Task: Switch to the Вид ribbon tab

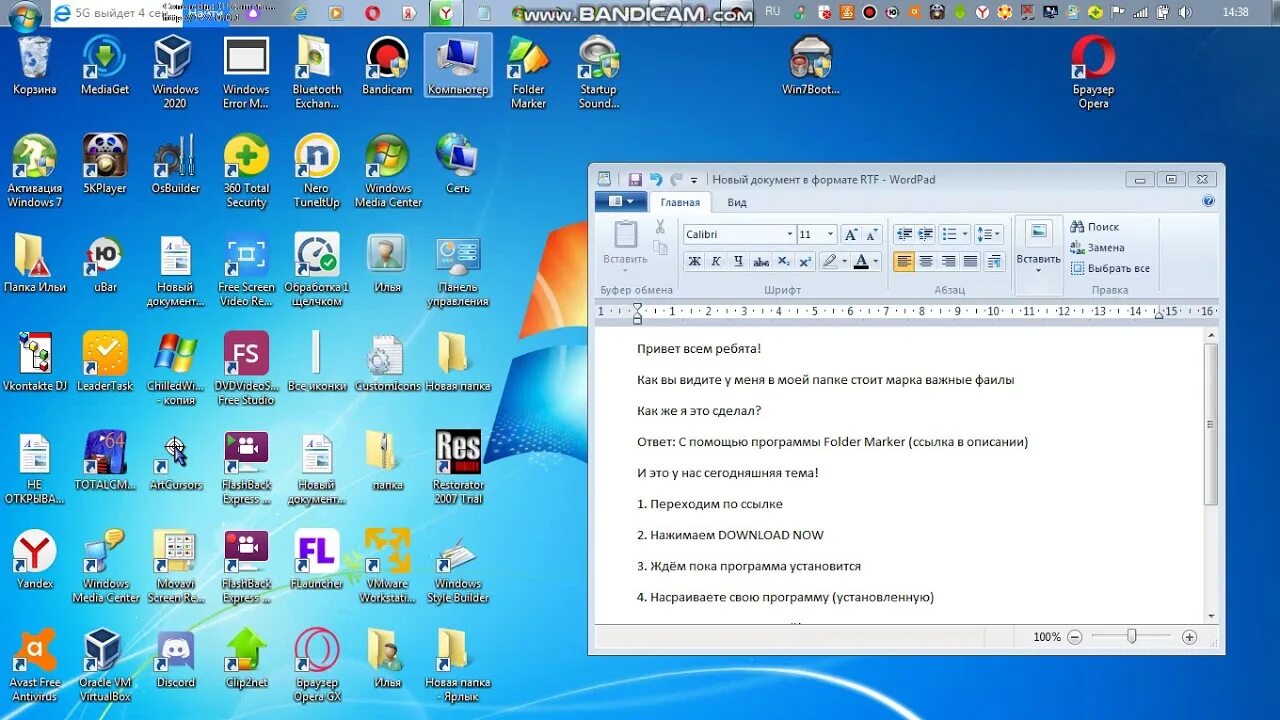Action: [737, 202]
